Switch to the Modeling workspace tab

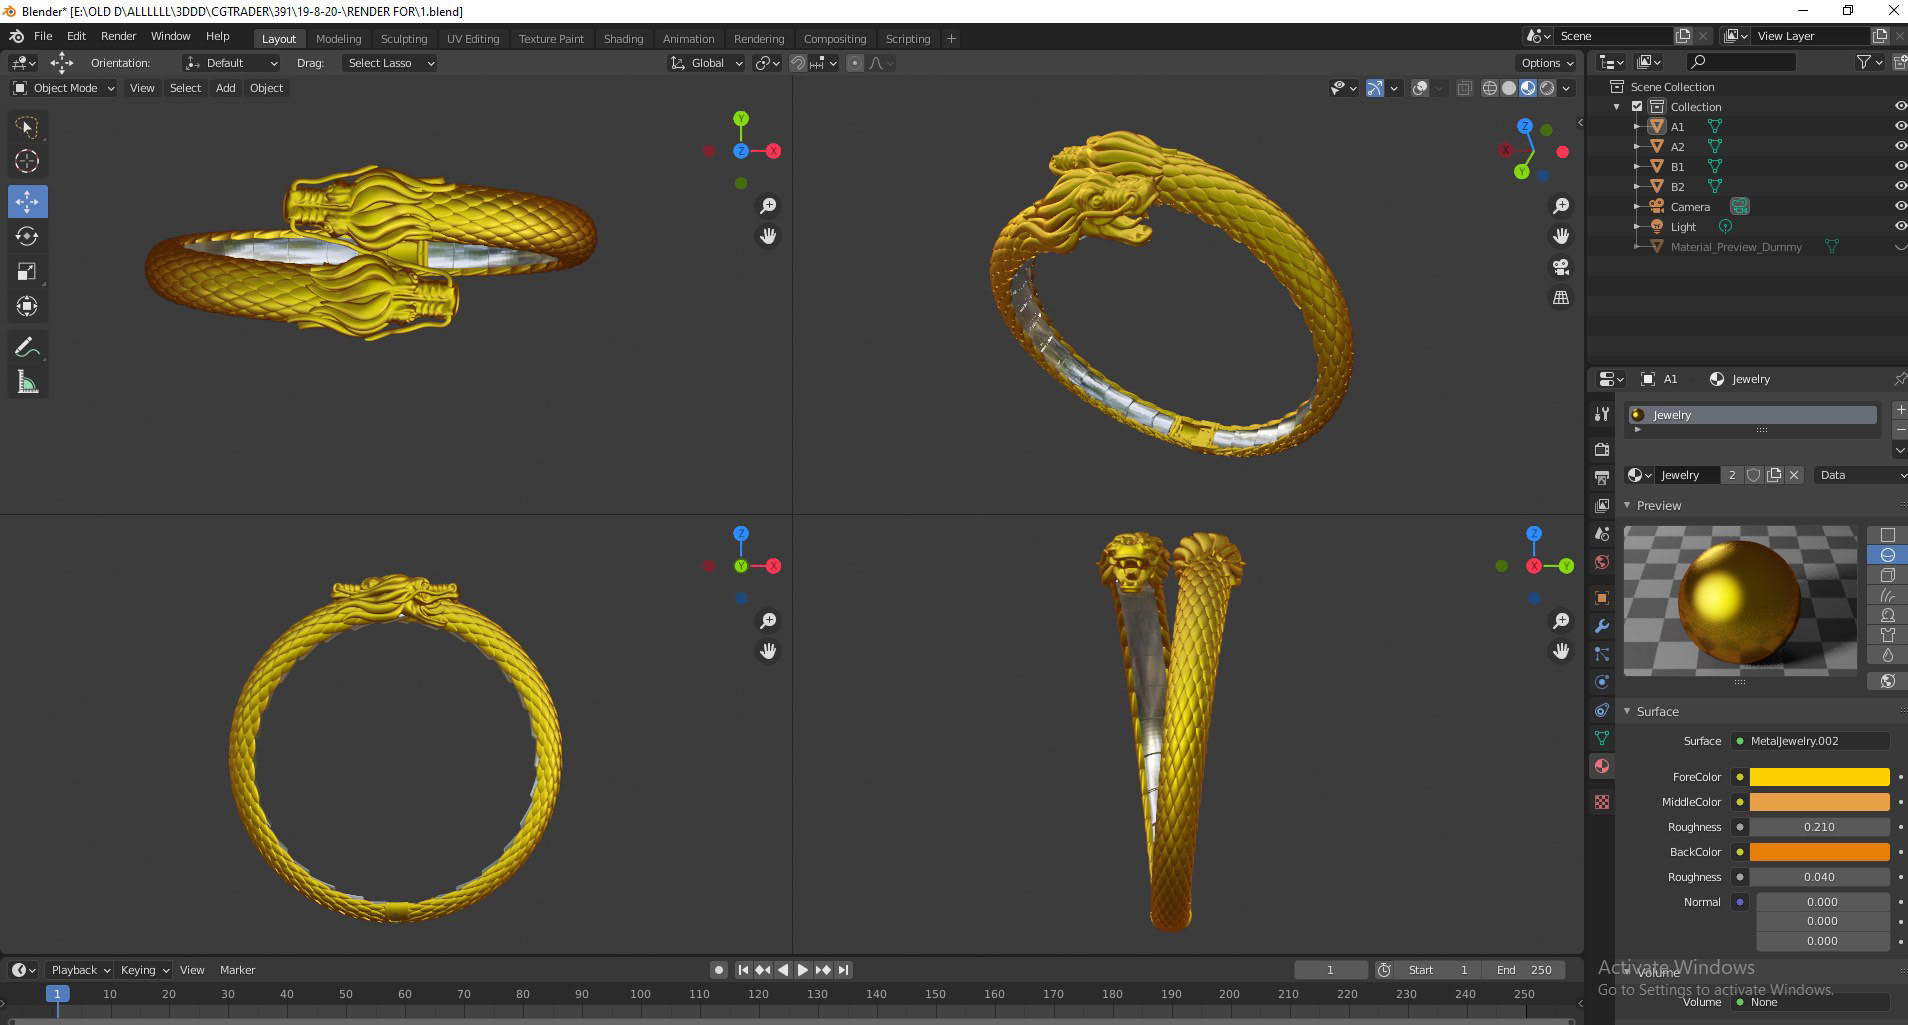[338, 39]
